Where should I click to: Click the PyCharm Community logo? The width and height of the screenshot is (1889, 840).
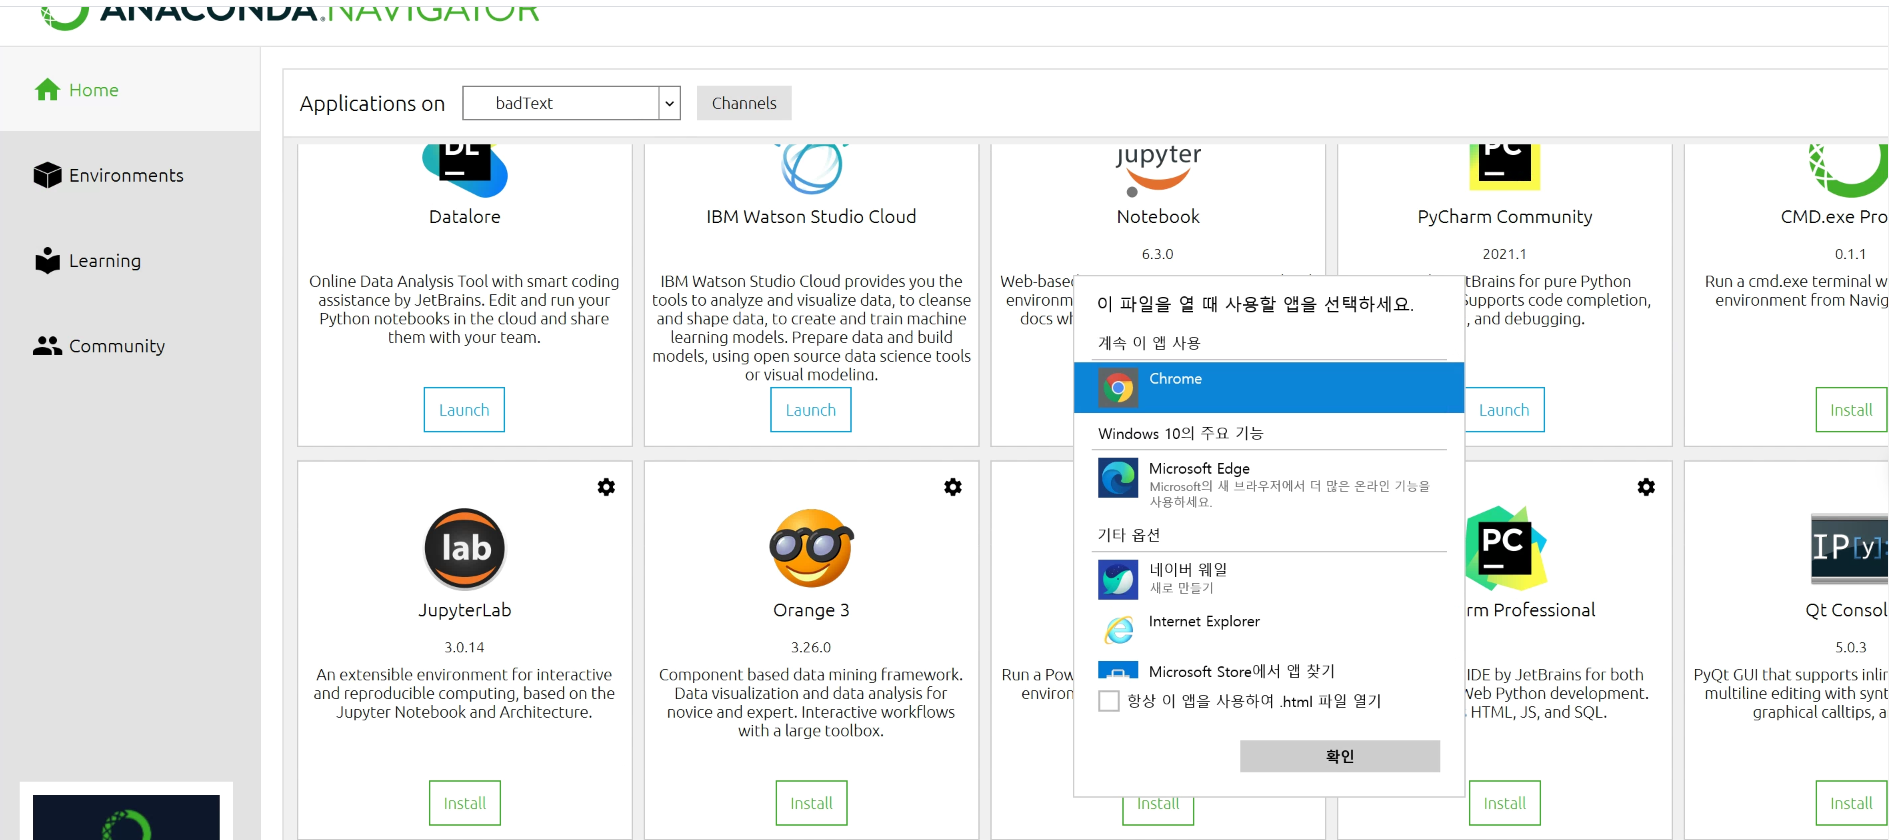pyautogui.click(x=1504, y=167)
